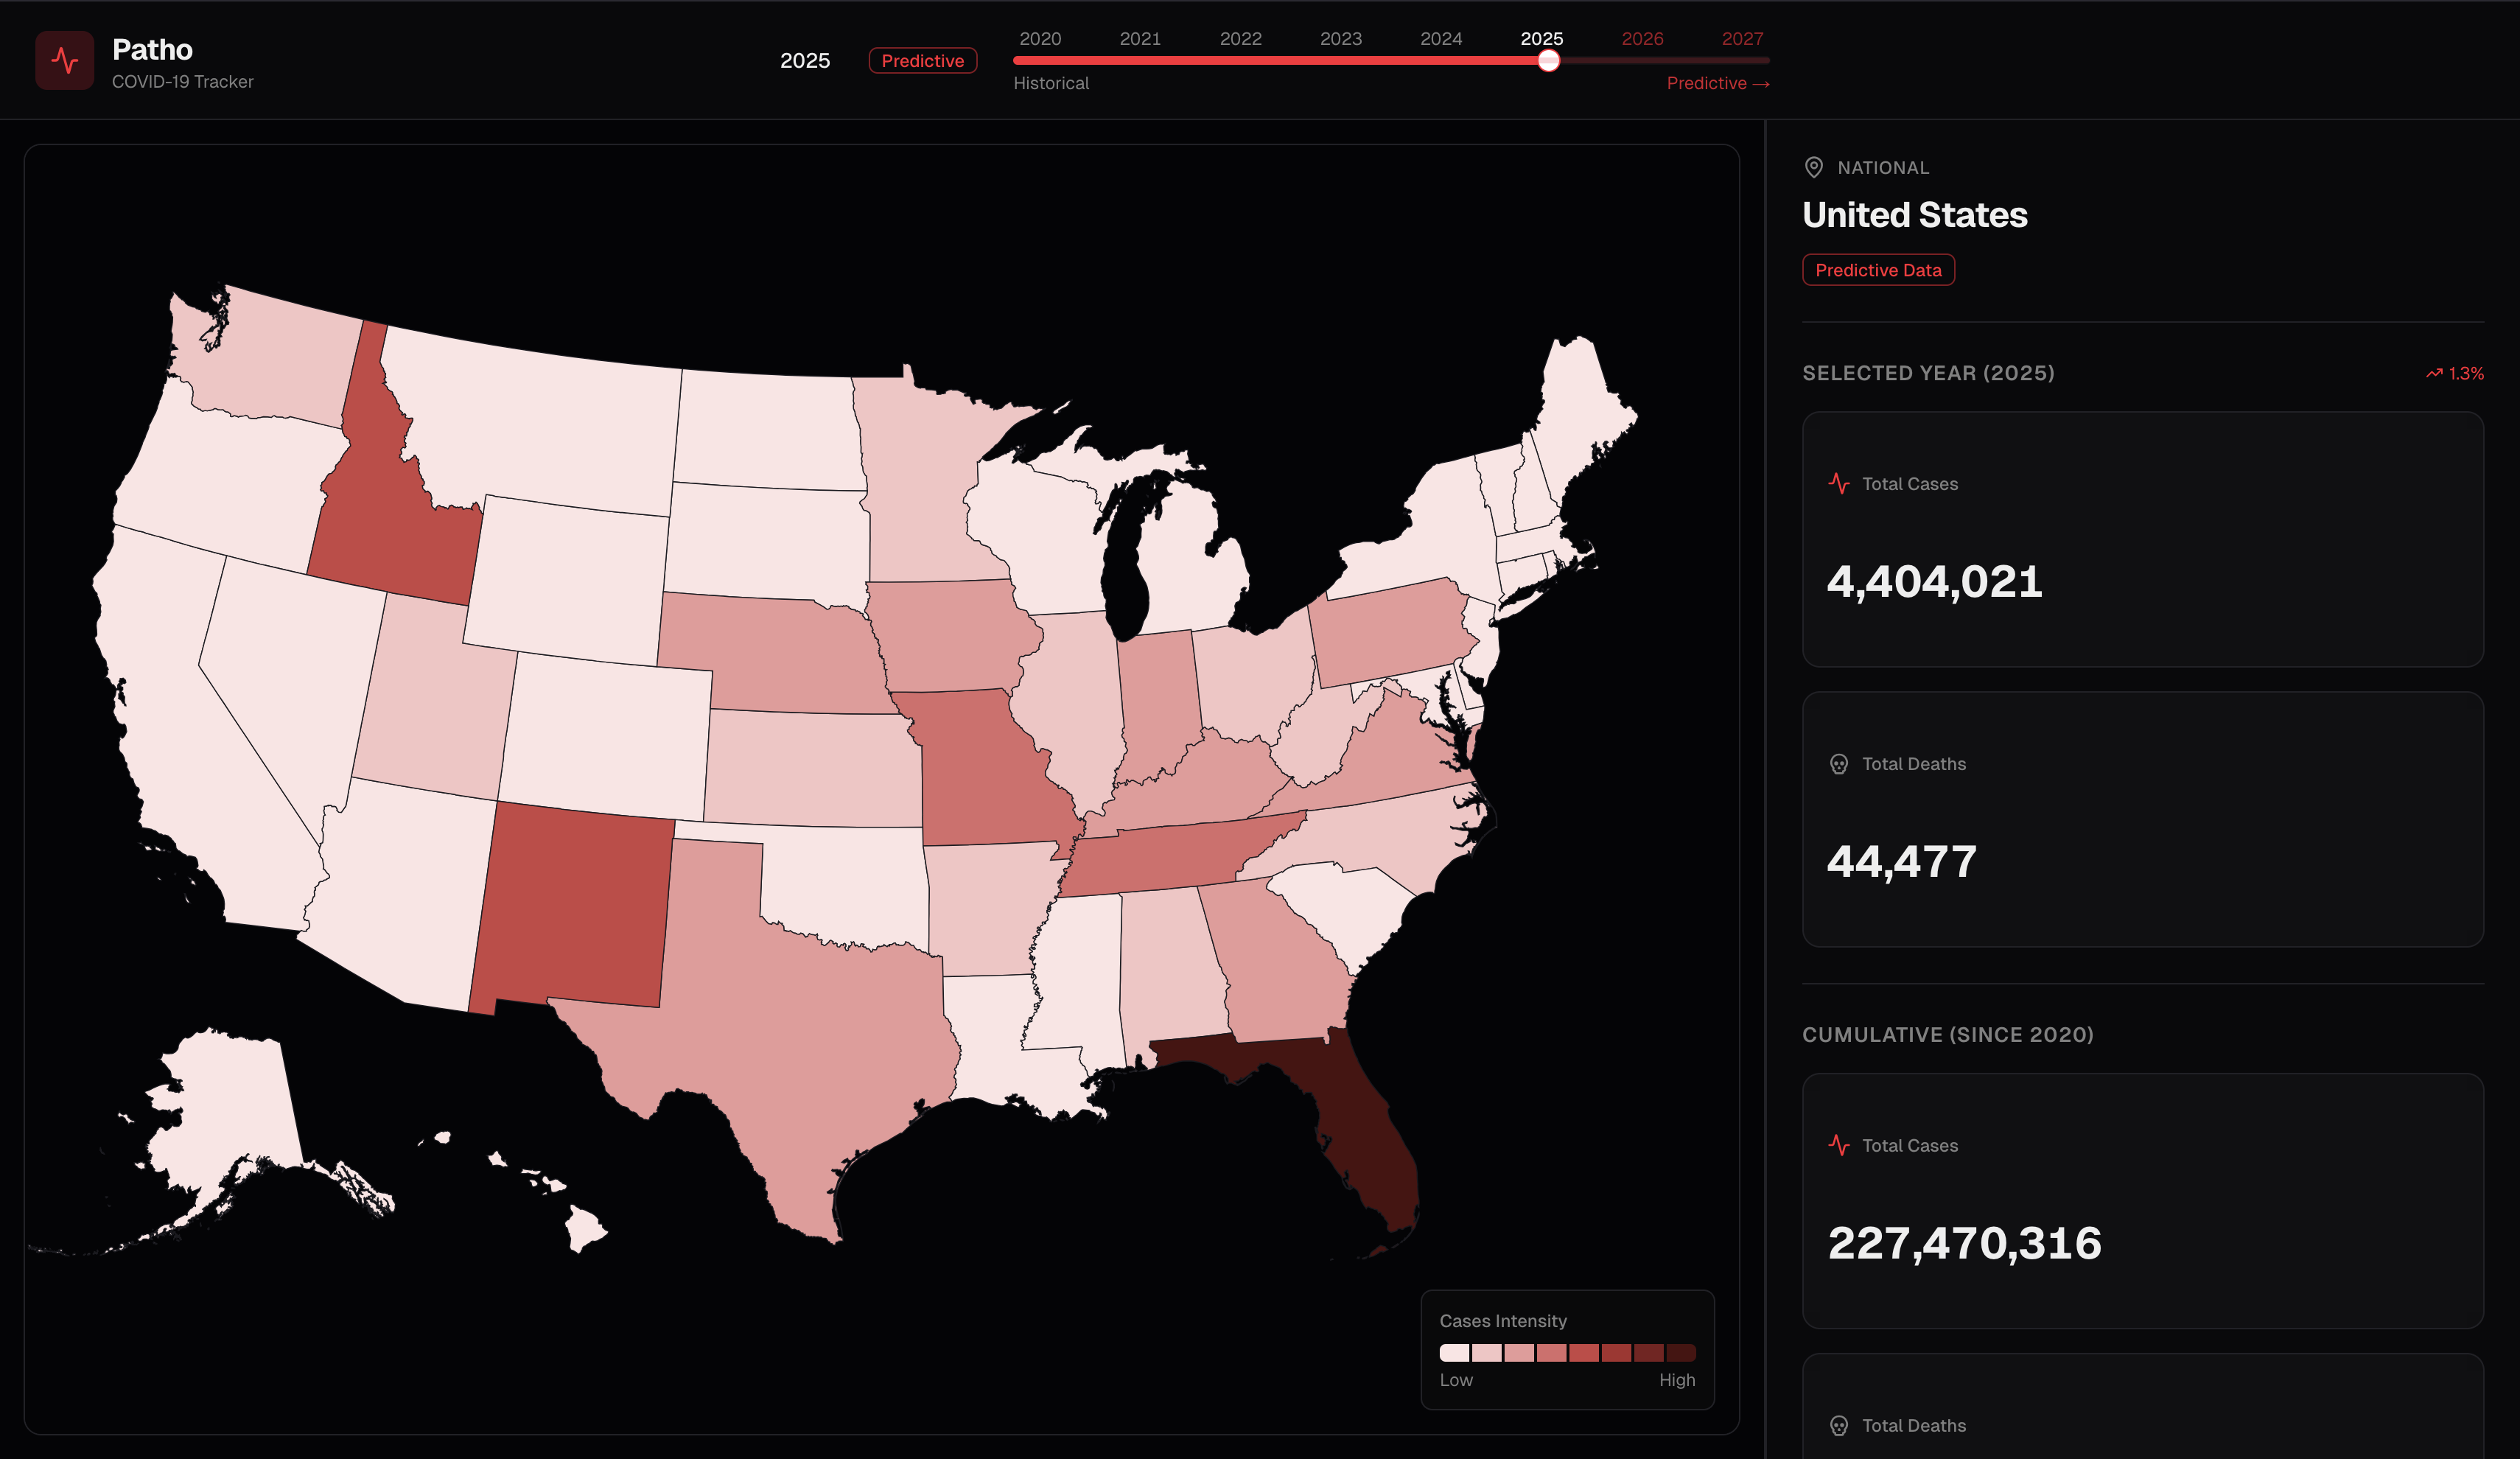
Task: Click the pulse icon beside 2025 Total Cases
Action: (1838, 483)
